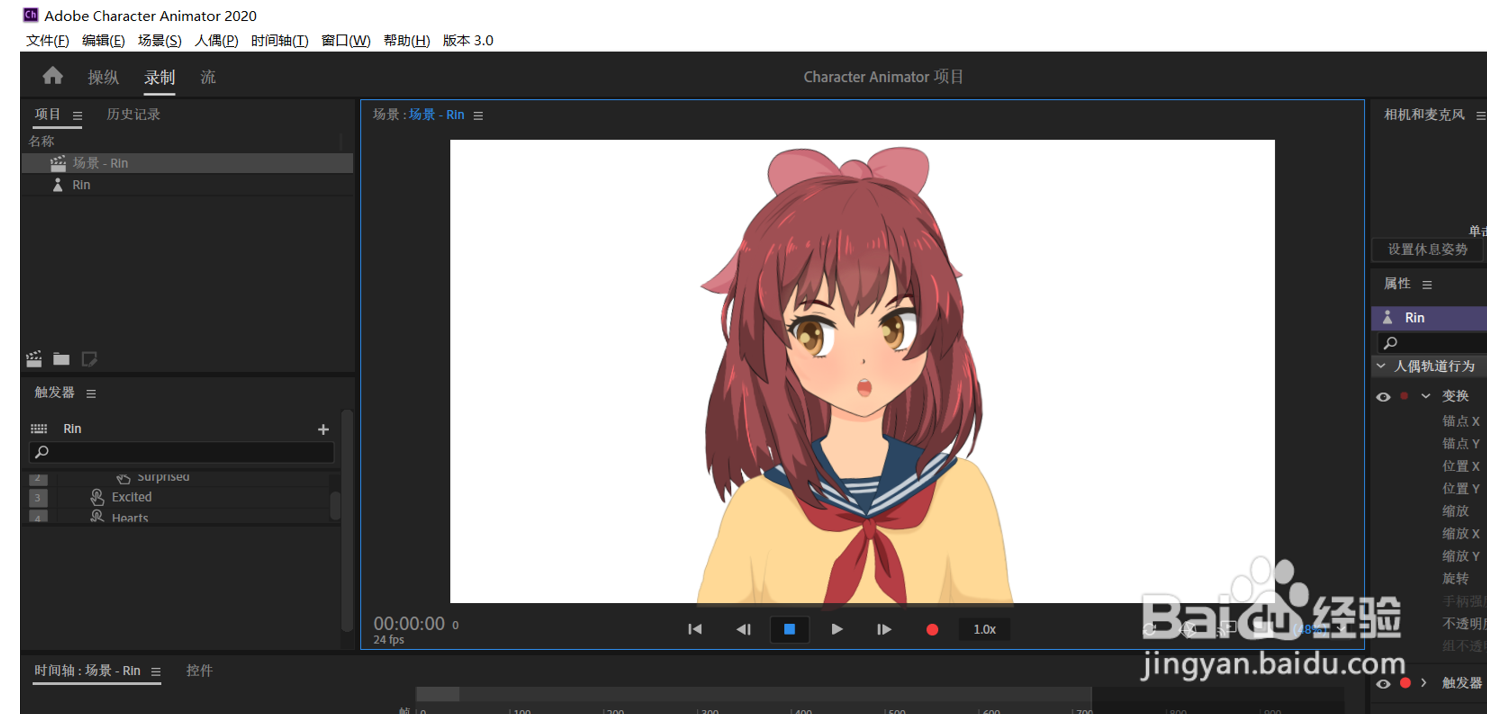The image size is (1487, 715).
Task: Step back one frame
Action: click(x=743, y=629)
